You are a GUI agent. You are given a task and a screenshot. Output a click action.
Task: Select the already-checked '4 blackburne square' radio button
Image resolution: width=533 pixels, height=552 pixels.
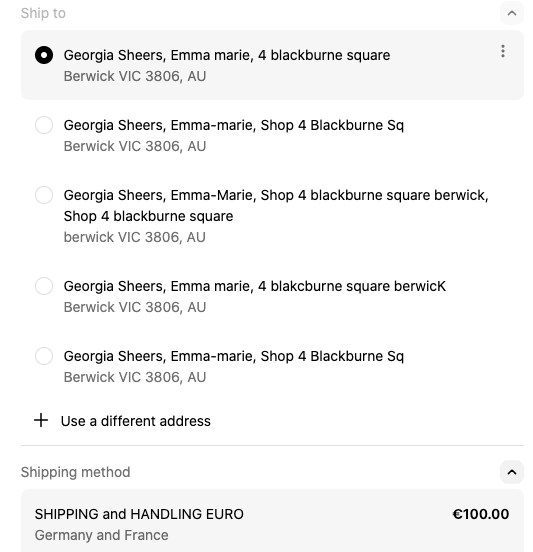[44, 55]
